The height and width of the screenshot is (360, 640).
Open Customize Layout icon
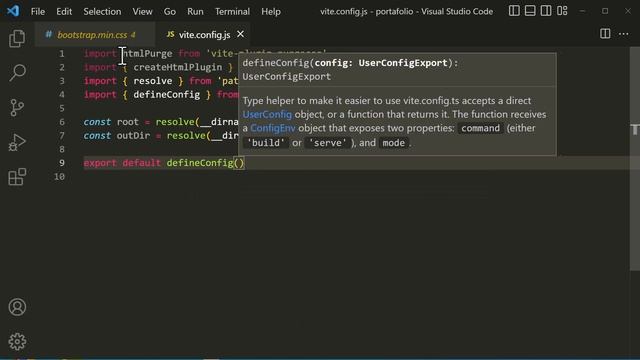tap(562, 11)
